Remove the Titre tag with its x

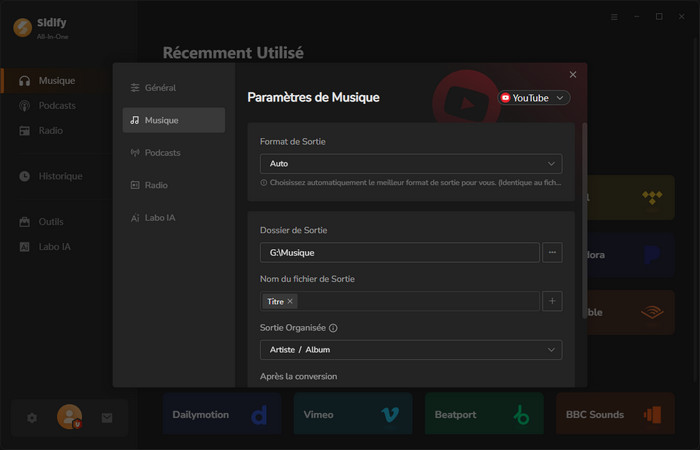coord(290,301)
